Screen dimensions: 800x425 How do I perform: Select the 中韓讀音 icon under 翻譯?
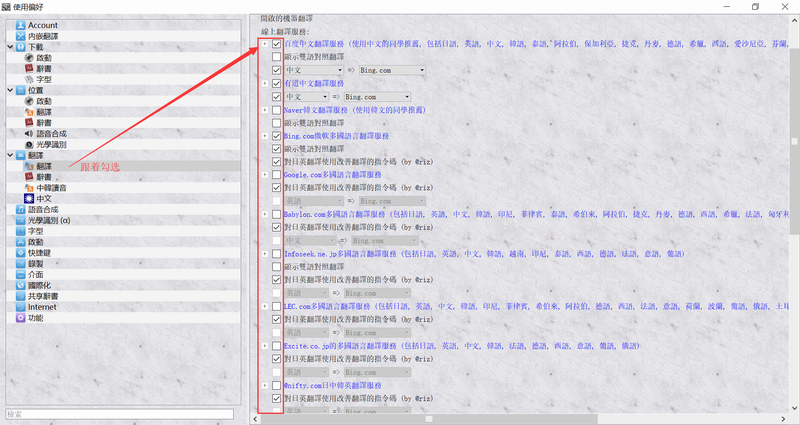tap(29, 187)
